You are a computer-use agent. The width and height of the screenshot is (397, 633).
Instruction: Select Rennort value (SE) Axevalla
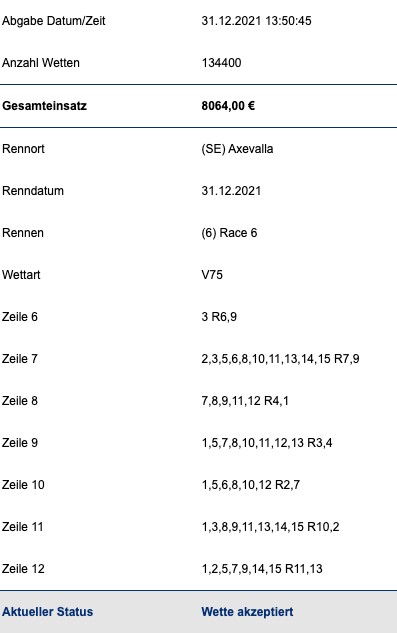tap(237, 149)
